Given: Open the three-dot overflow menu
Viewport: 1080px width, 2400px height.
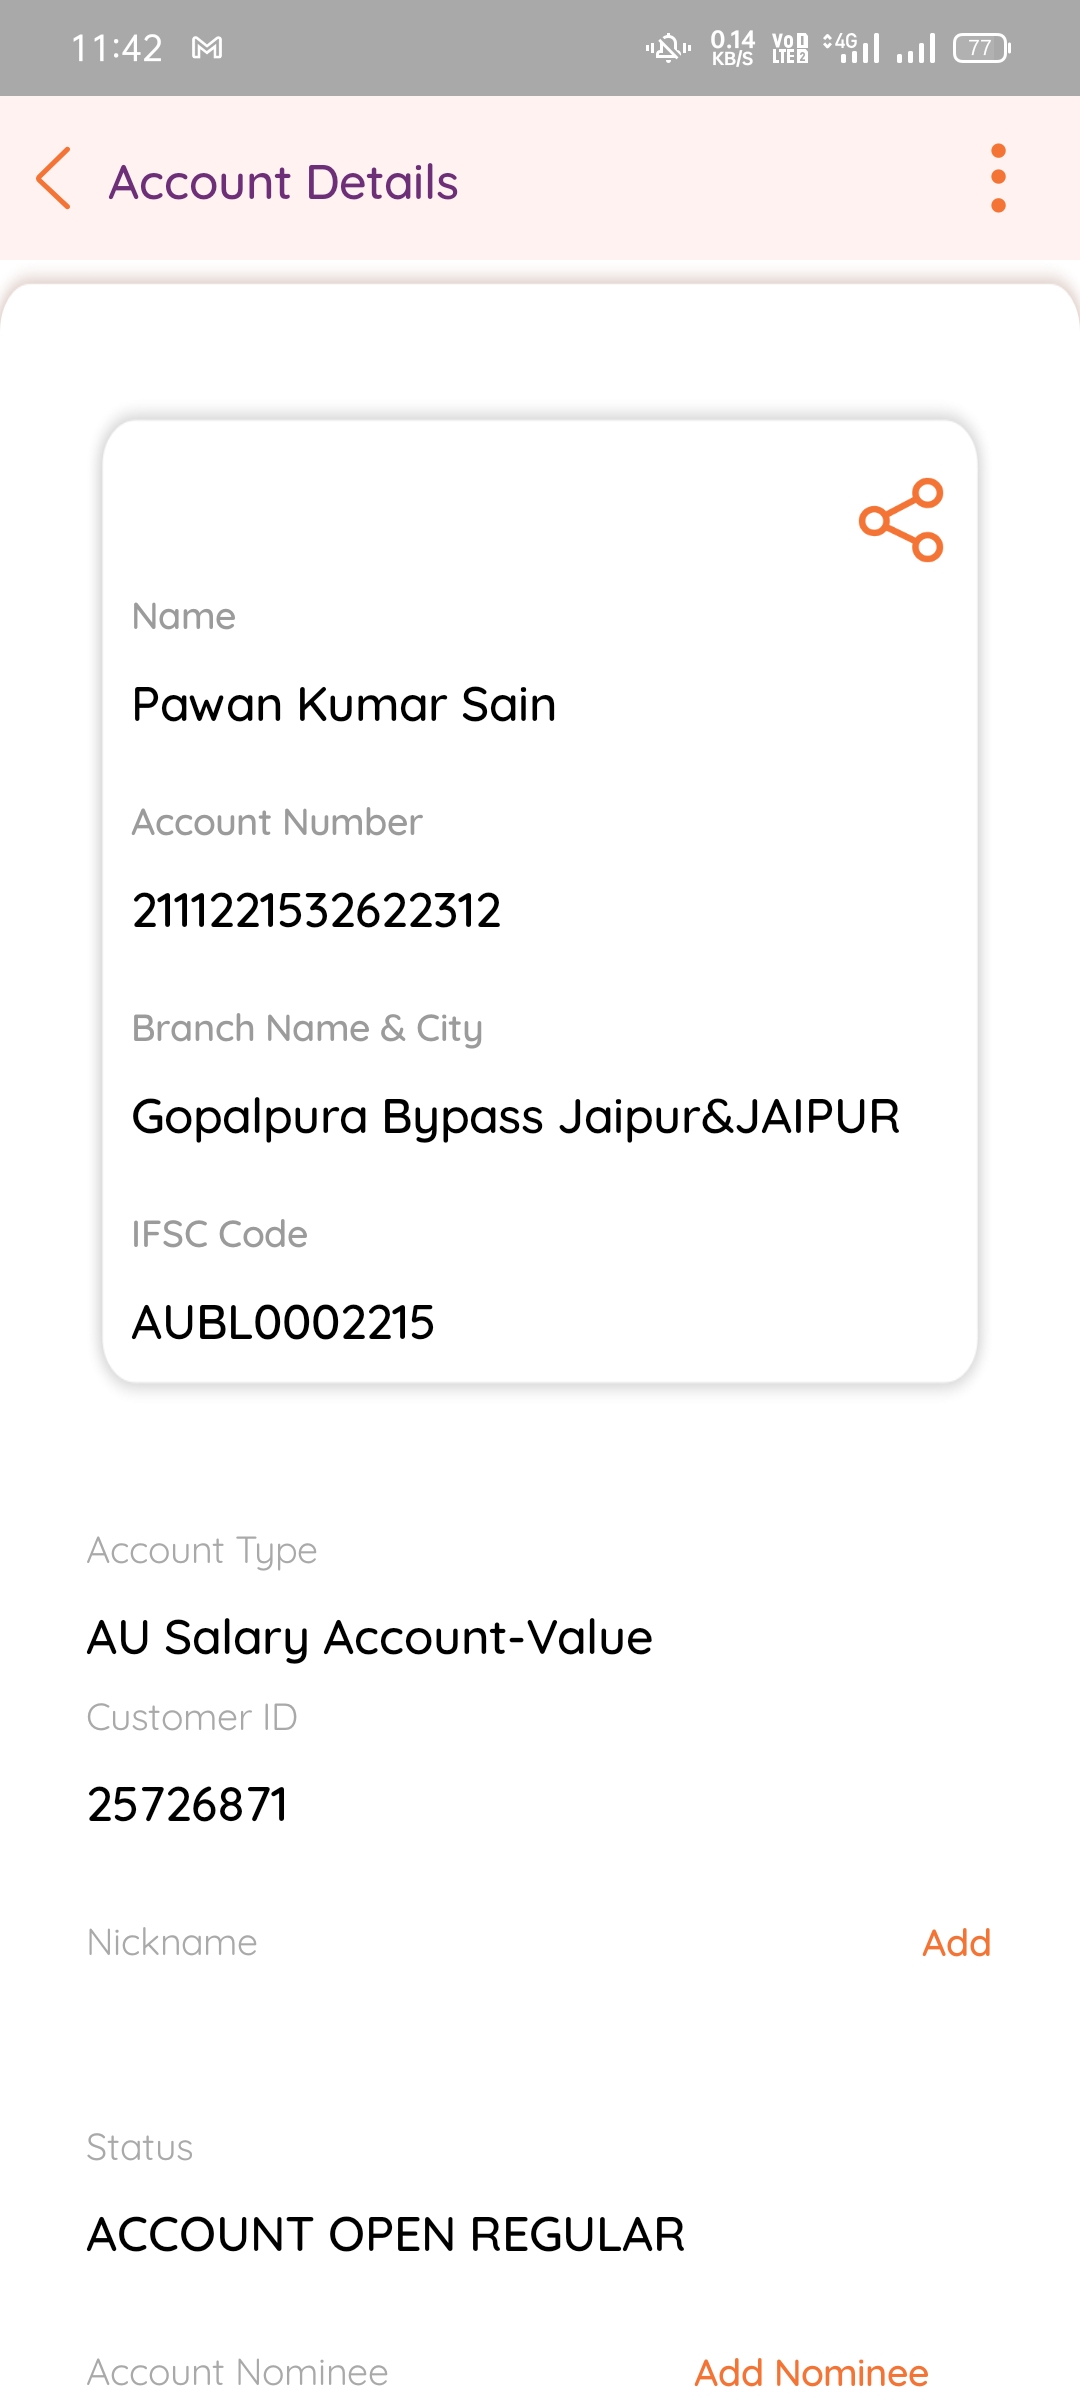Looking at the screenshot, I should pos(997,179).
